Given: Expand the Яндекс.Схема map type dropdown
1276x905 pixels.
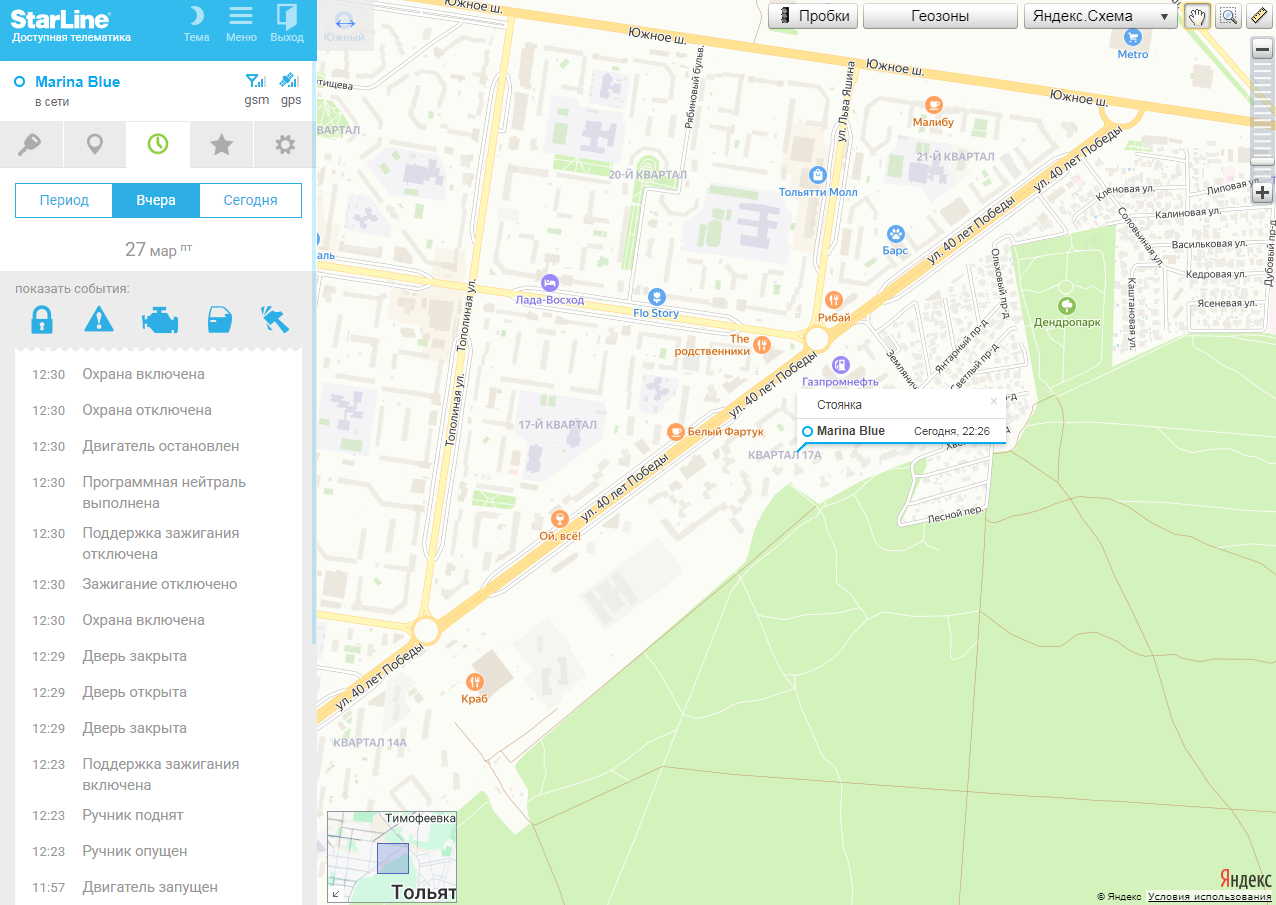Looking at the screenshot, I should (1100, 16).
